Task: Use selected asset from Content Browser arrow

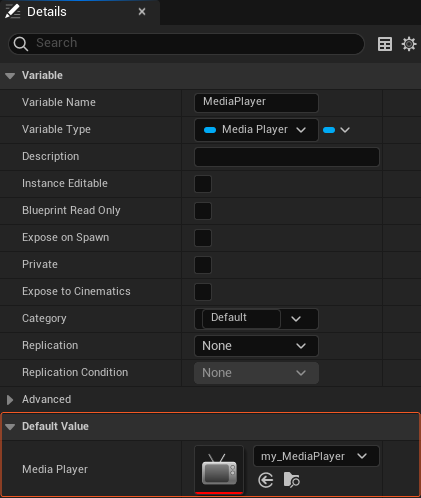Action: click(x=266, y=480)
